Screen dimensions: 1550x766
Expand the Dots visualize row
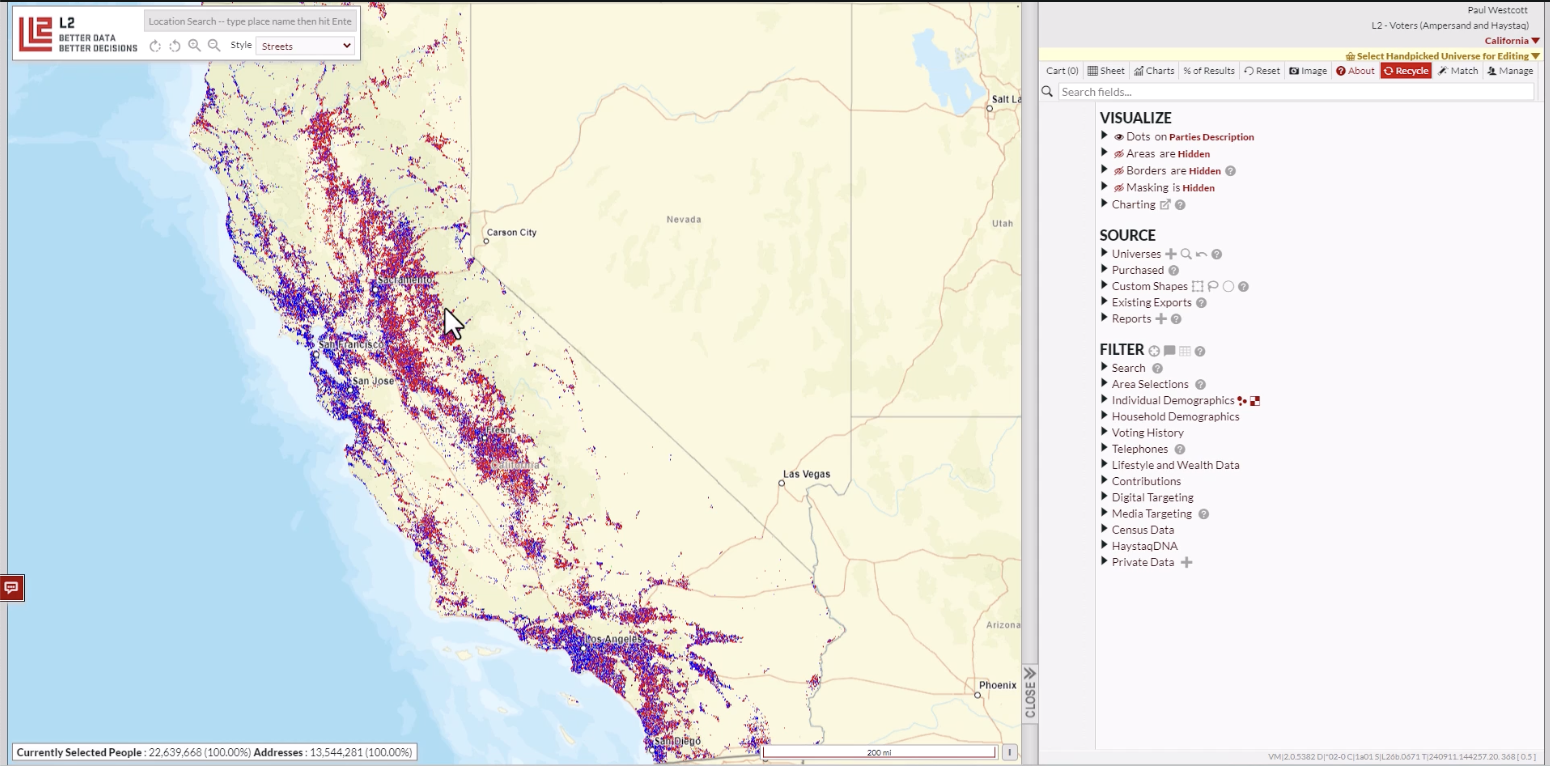[x=1104, y=136]
